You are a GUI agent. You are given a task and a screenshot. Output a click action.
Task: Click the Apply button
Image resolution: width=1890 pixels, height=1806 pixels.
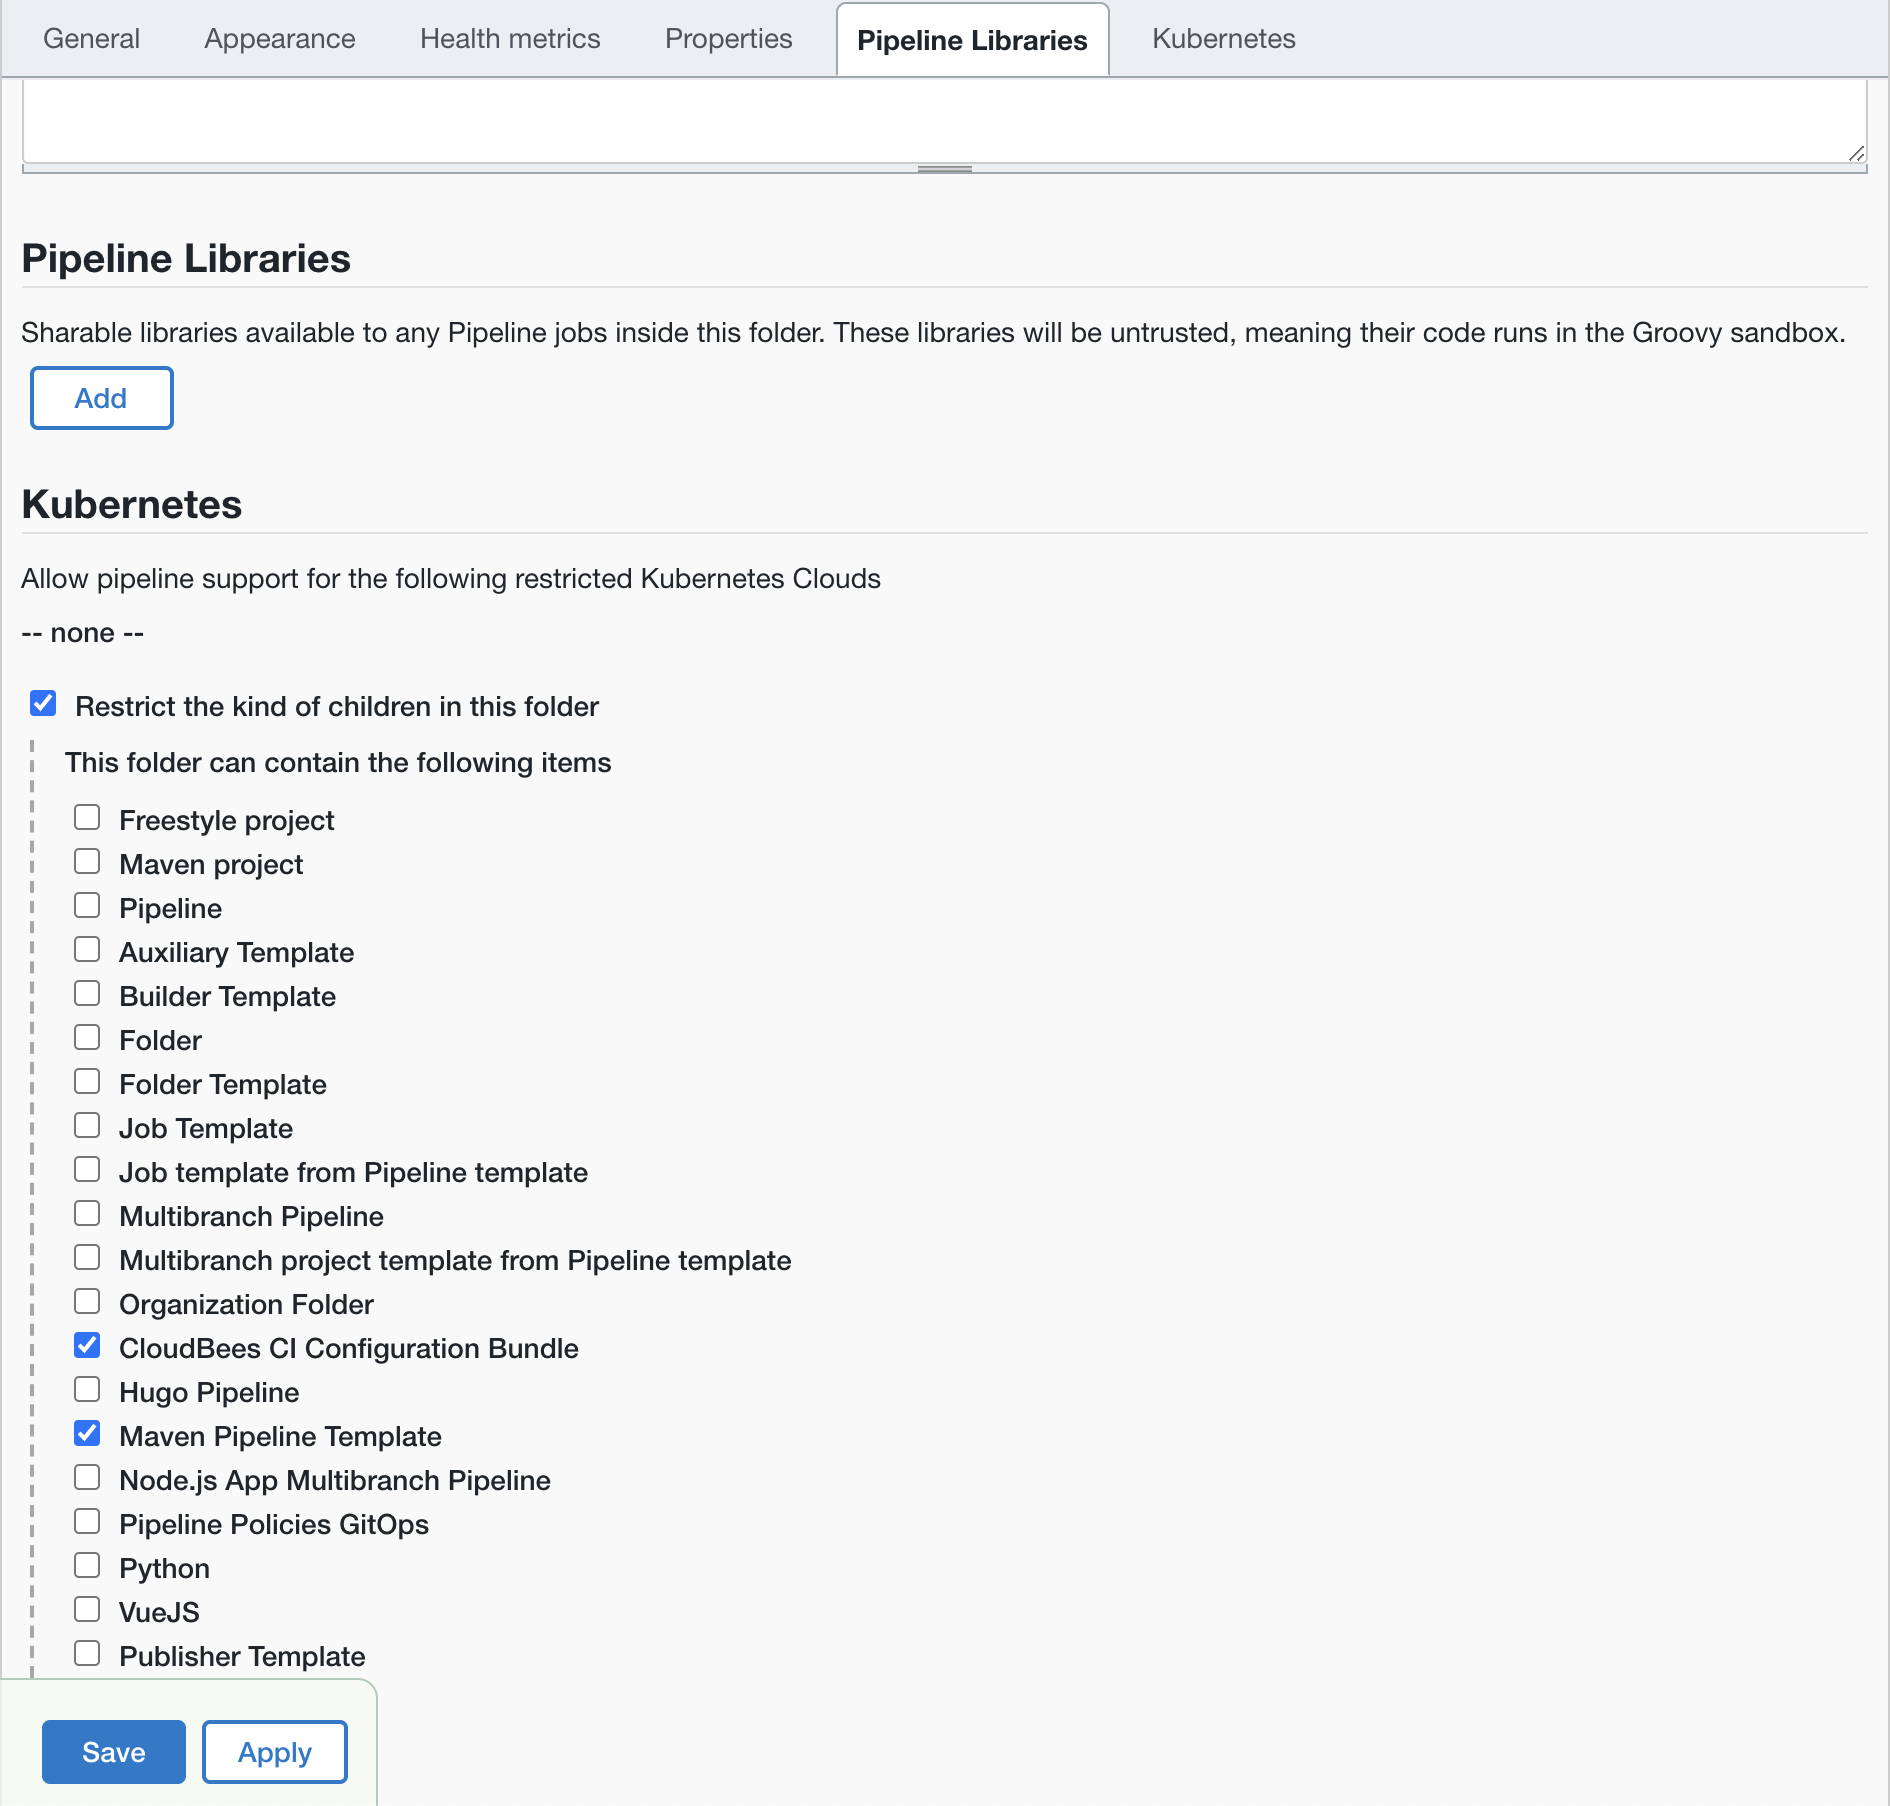(274, 1752)
